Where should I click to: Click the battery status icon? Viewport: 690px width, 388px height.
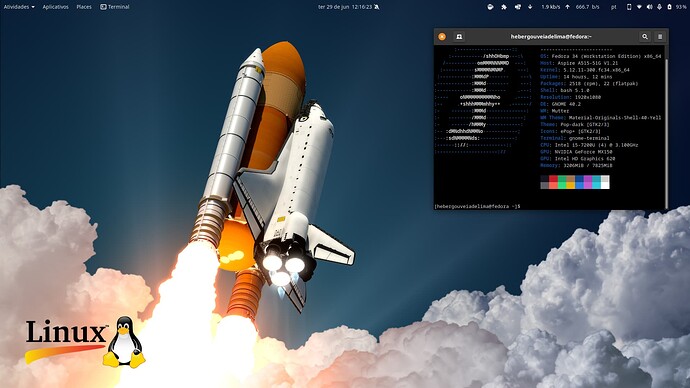[669, 7]
